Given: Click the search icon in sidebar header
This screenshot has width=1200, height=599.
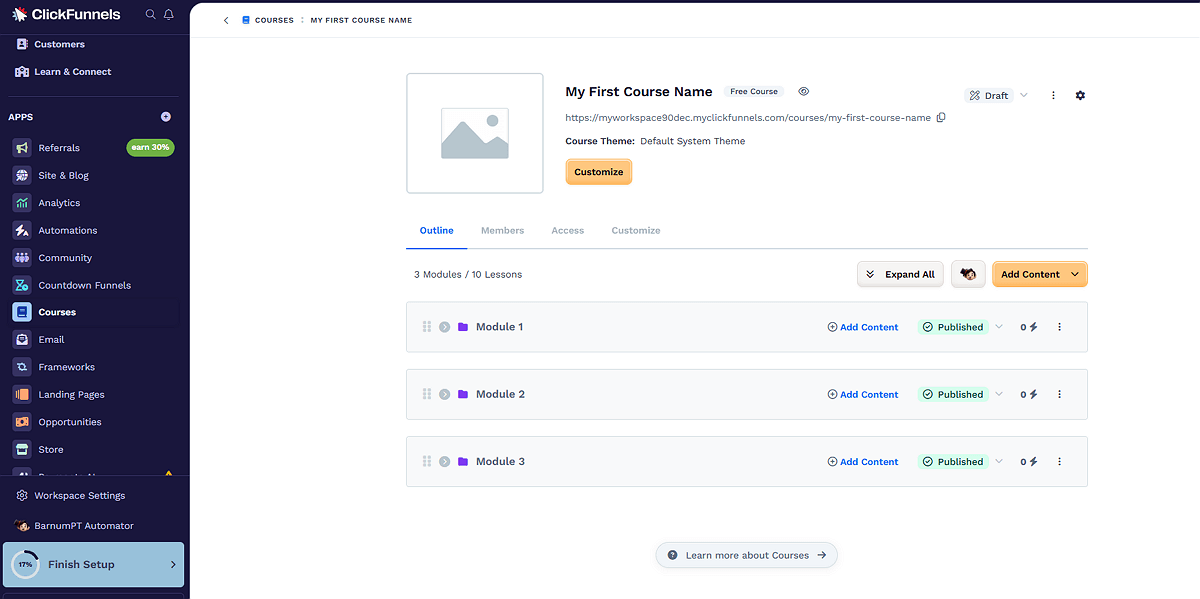Looking at the screenshot, I should point(150,14).
